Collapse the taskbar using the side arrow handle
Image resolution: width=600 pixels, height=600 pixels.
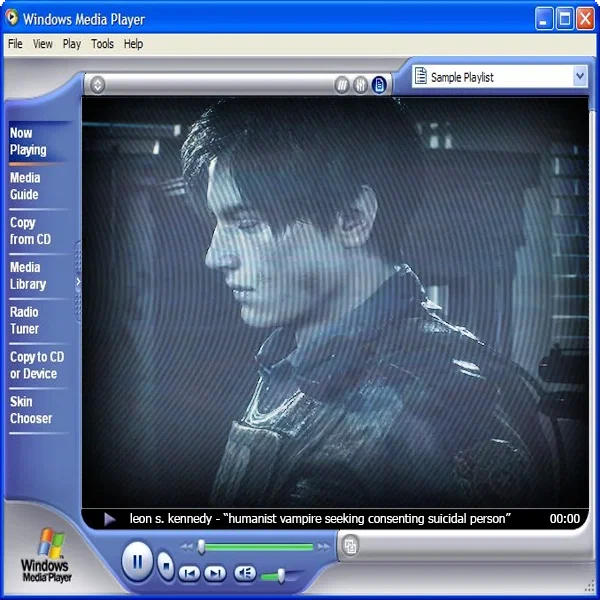pyautogui.click(x=78, y=282)
